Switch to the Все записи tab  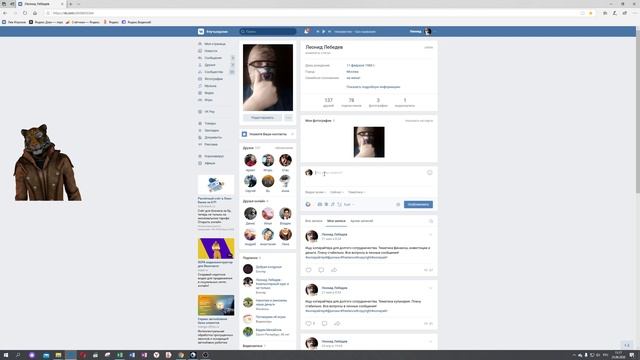(x=314, y=221)
